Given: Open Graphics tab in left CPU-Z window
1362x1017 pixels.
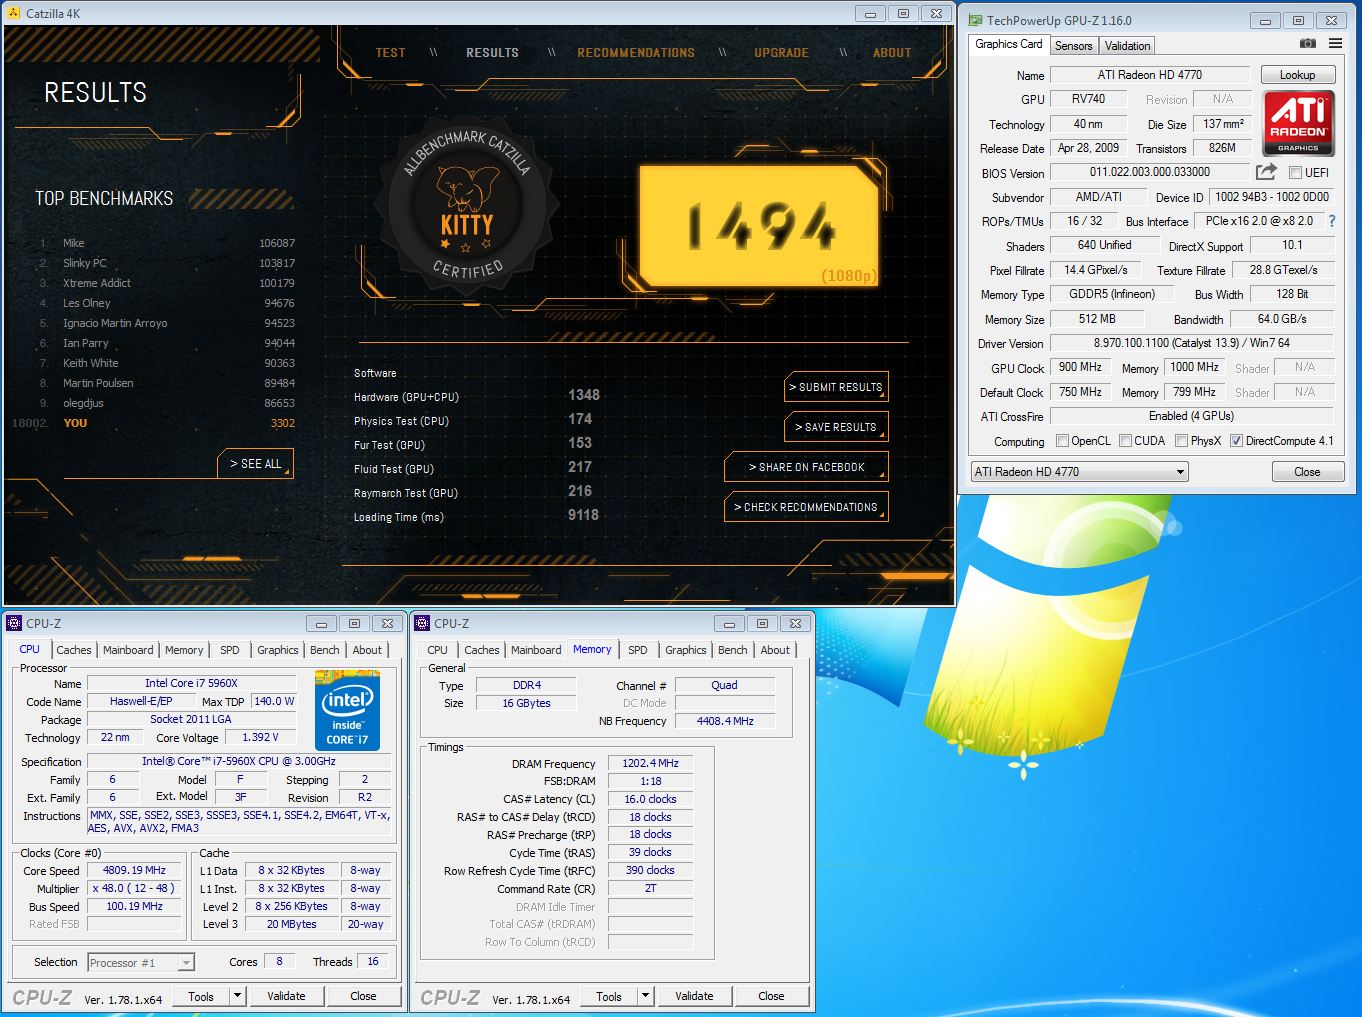Looking at the screenshot, I should pos(277,650).
